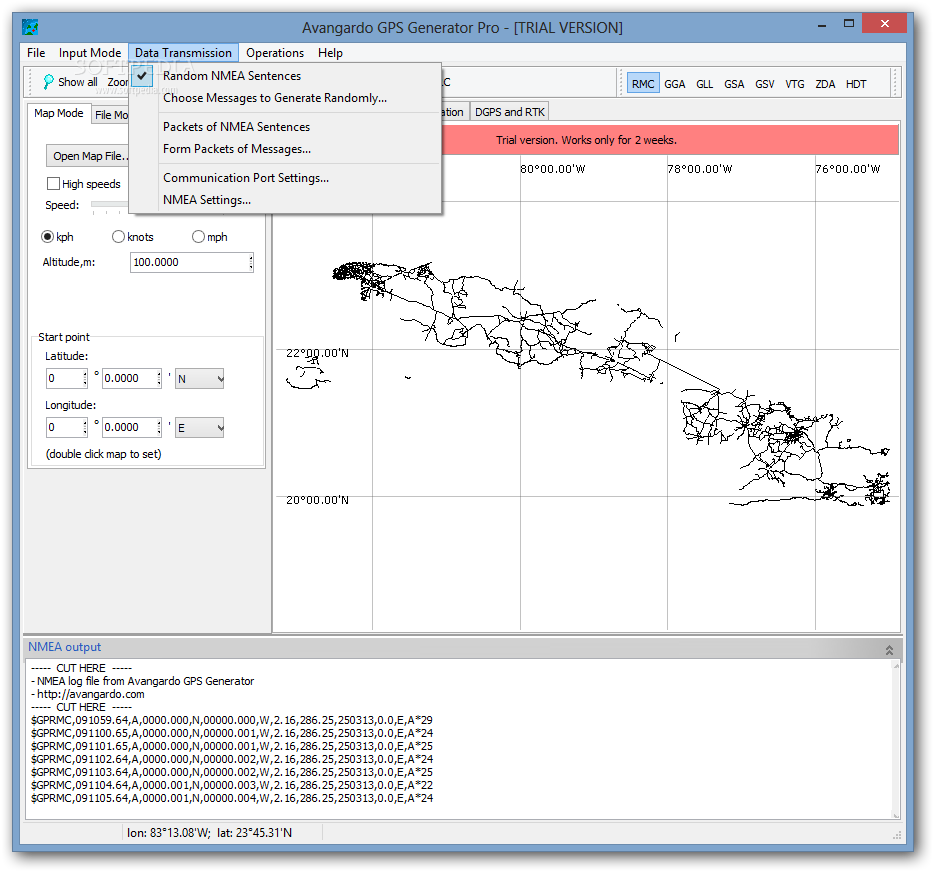Open the File menu
934x872 pixels.
click(36, 53)
